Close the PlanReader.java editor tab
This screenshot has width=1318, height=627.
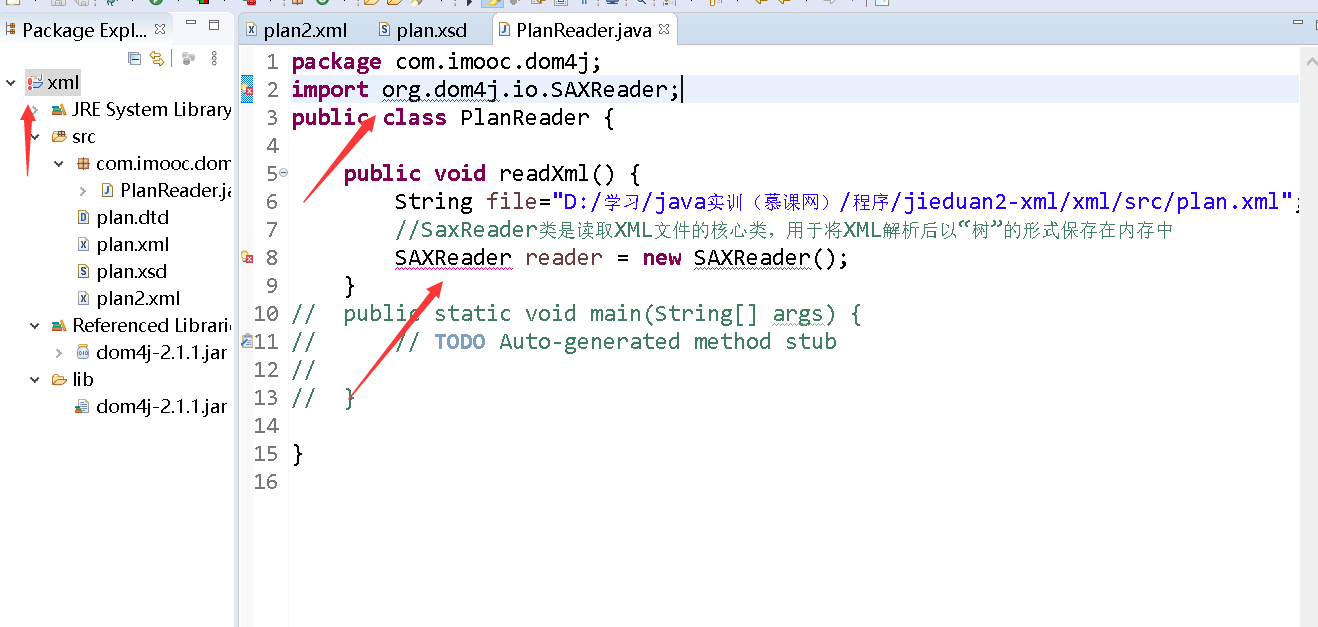click(x=664, y=30)
